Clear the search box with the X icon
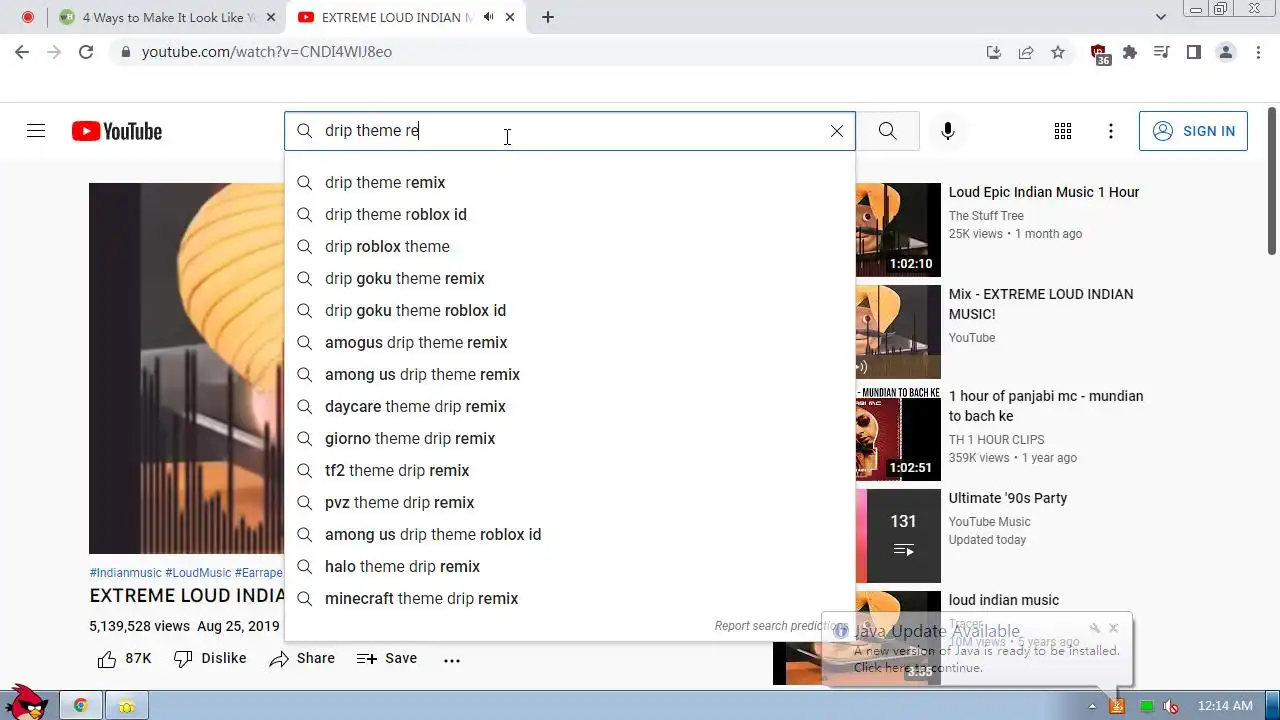 pos(837,131)
